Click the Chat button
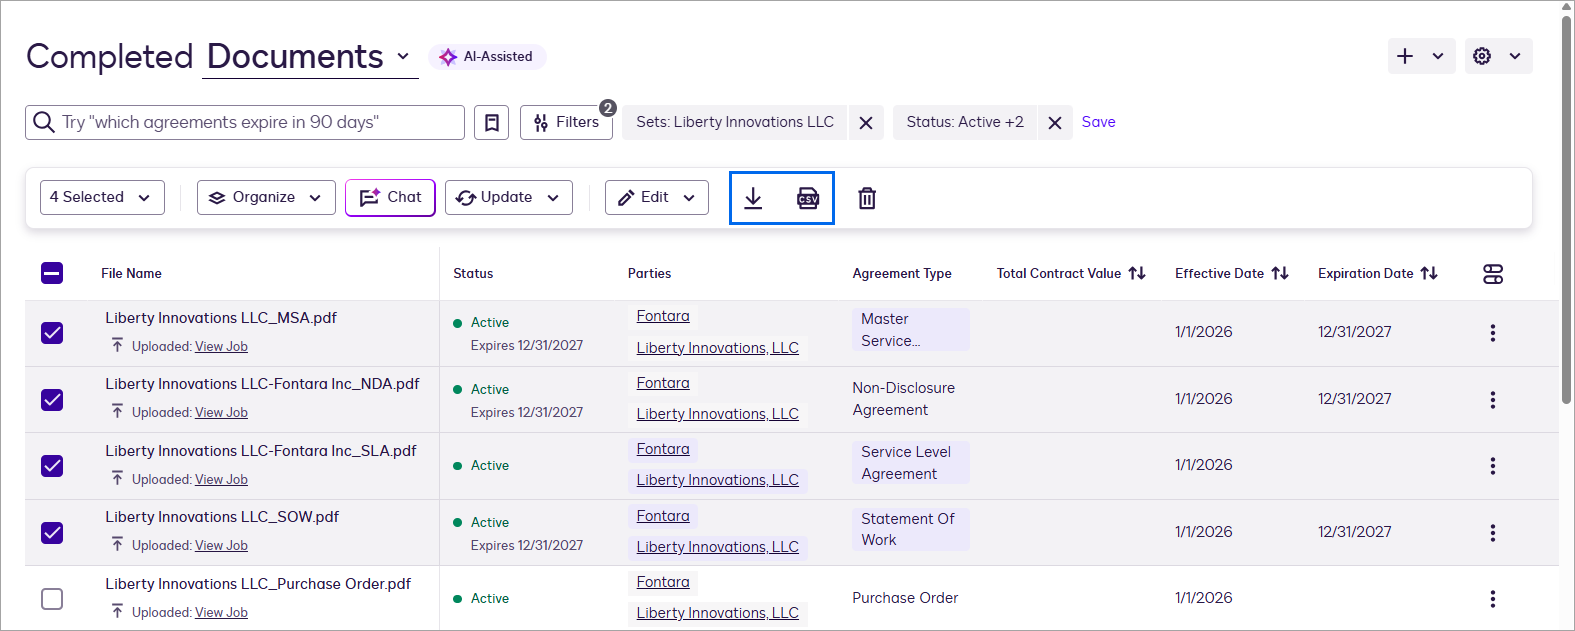The height and width of the screenshot is (631, 1575). click(x=390, y=197)
